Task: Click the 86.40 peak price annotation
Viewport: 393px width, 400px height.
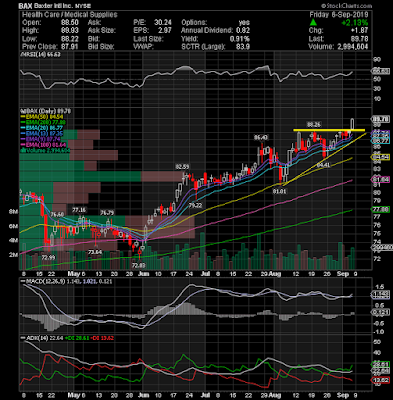Action: pyautogui.click(x=261, y=137)
